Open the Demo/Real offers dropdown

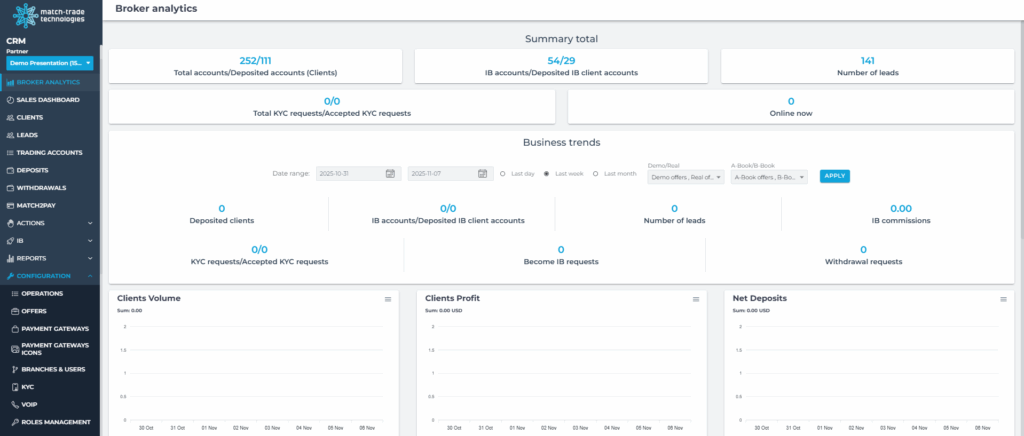685,177
